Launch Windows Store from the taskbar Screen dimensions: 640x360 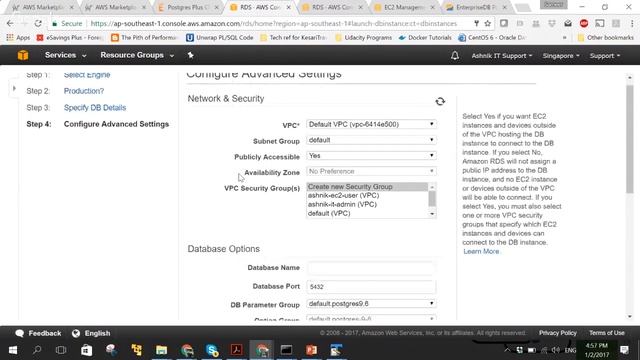(x=86, y=350)
